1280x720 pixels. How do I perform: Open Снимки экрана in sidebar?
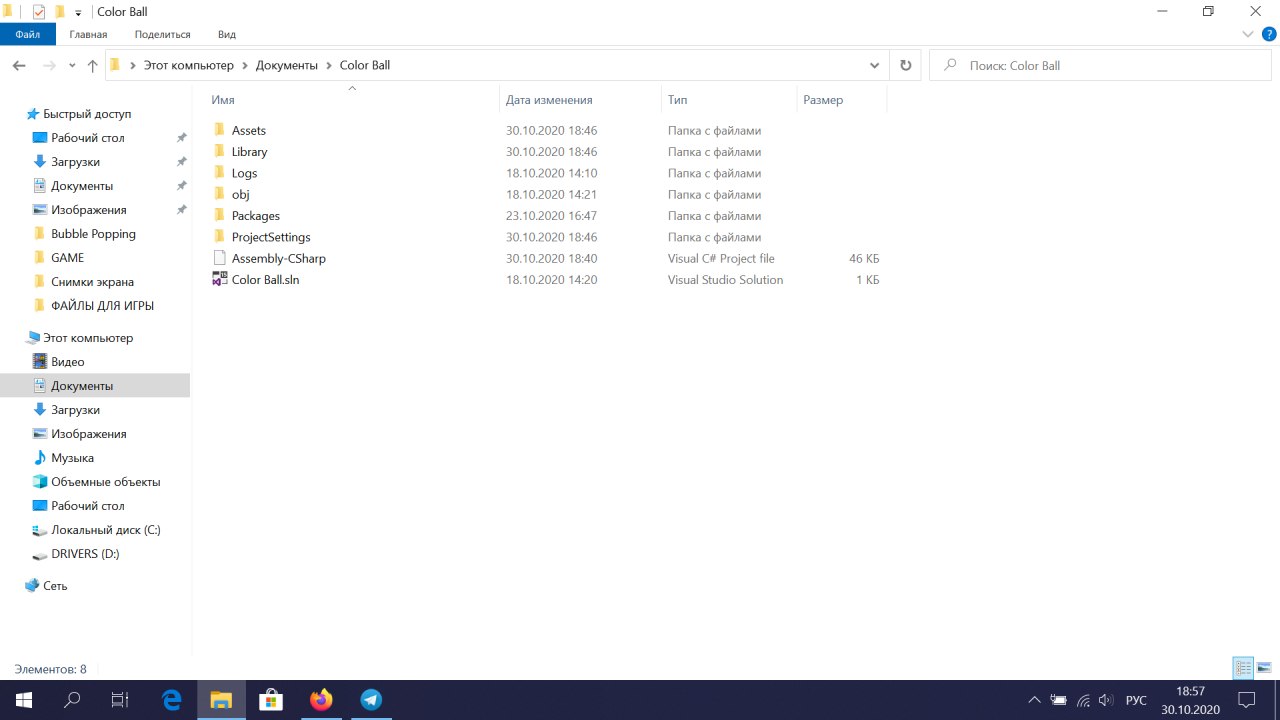point(92,282)
